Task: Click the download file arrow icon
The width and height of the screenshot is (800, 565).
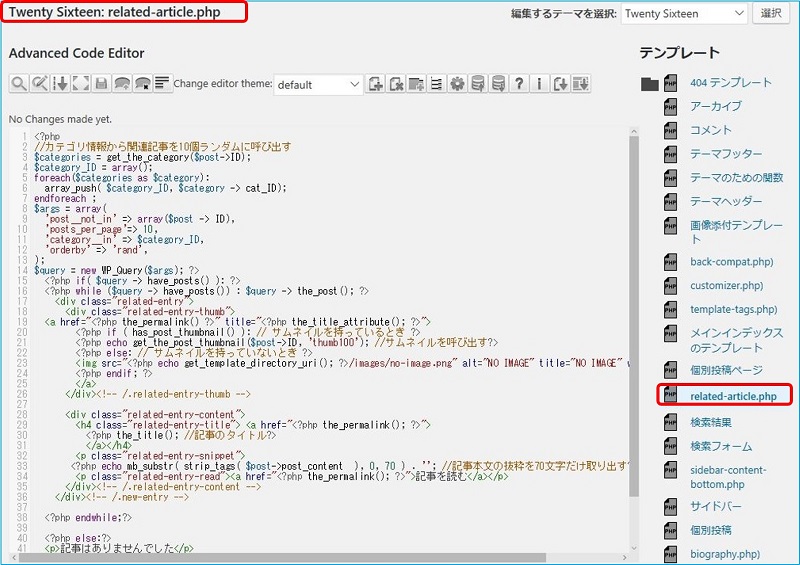Action: click(560, 84)
